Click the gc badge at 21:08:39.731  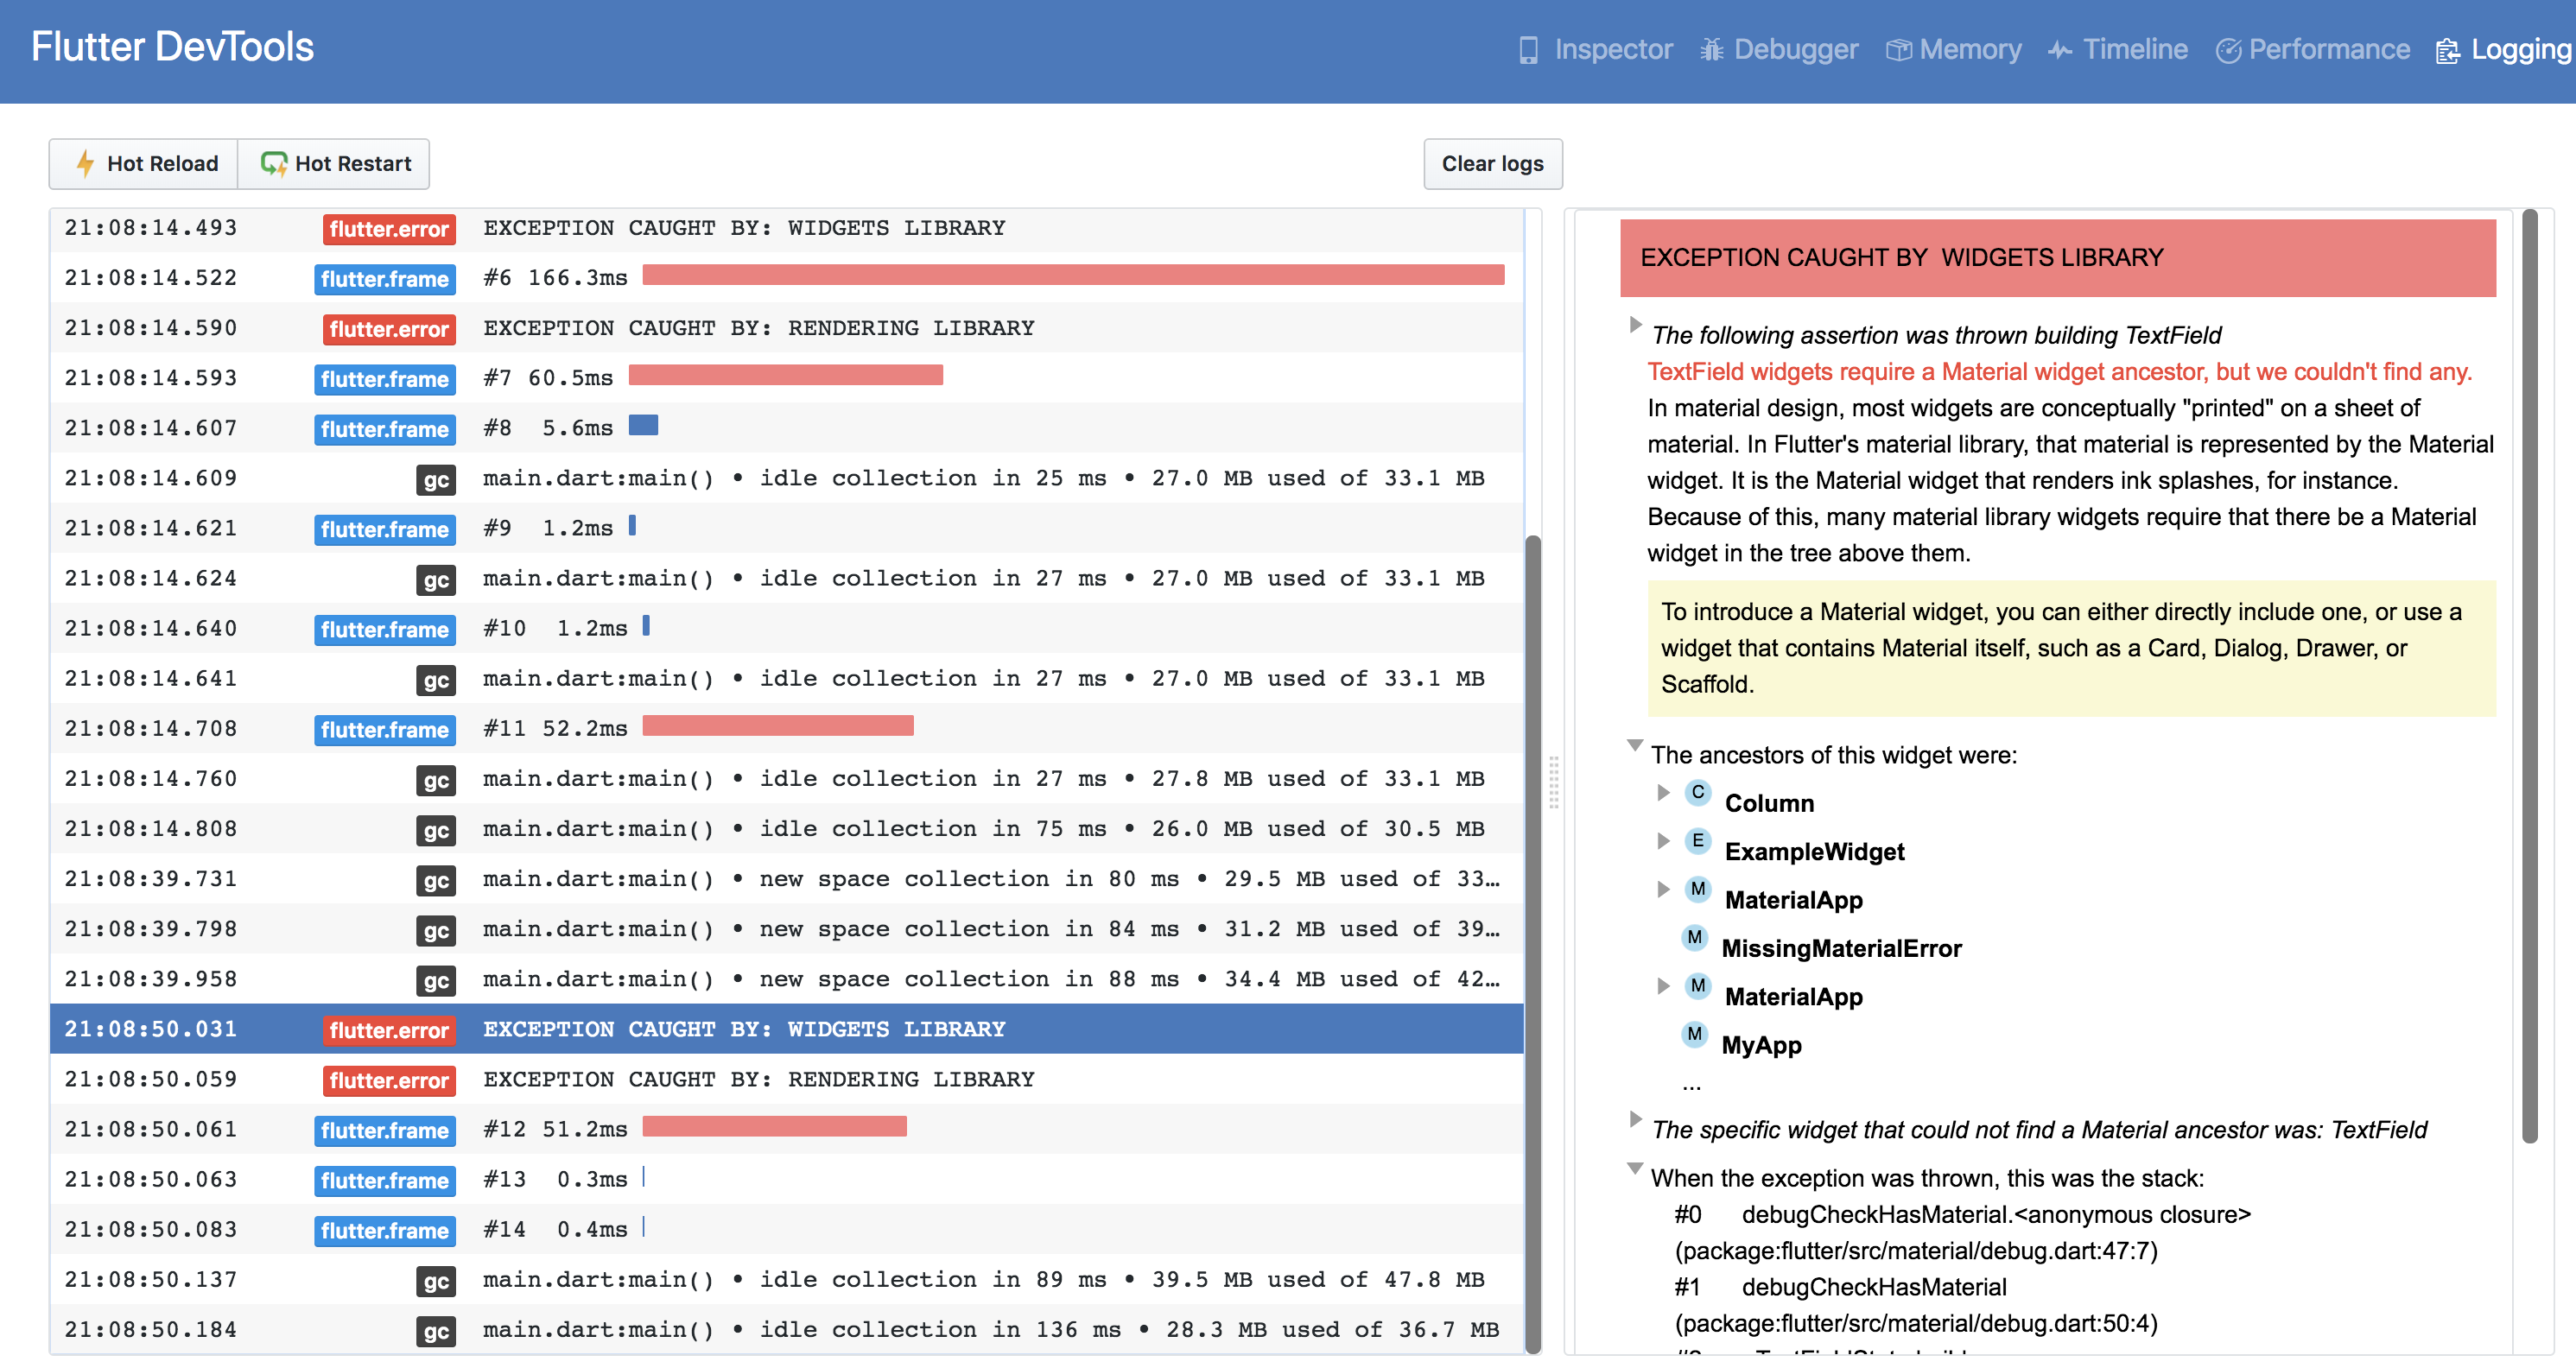pyautogui.click(x=436, y=881)
